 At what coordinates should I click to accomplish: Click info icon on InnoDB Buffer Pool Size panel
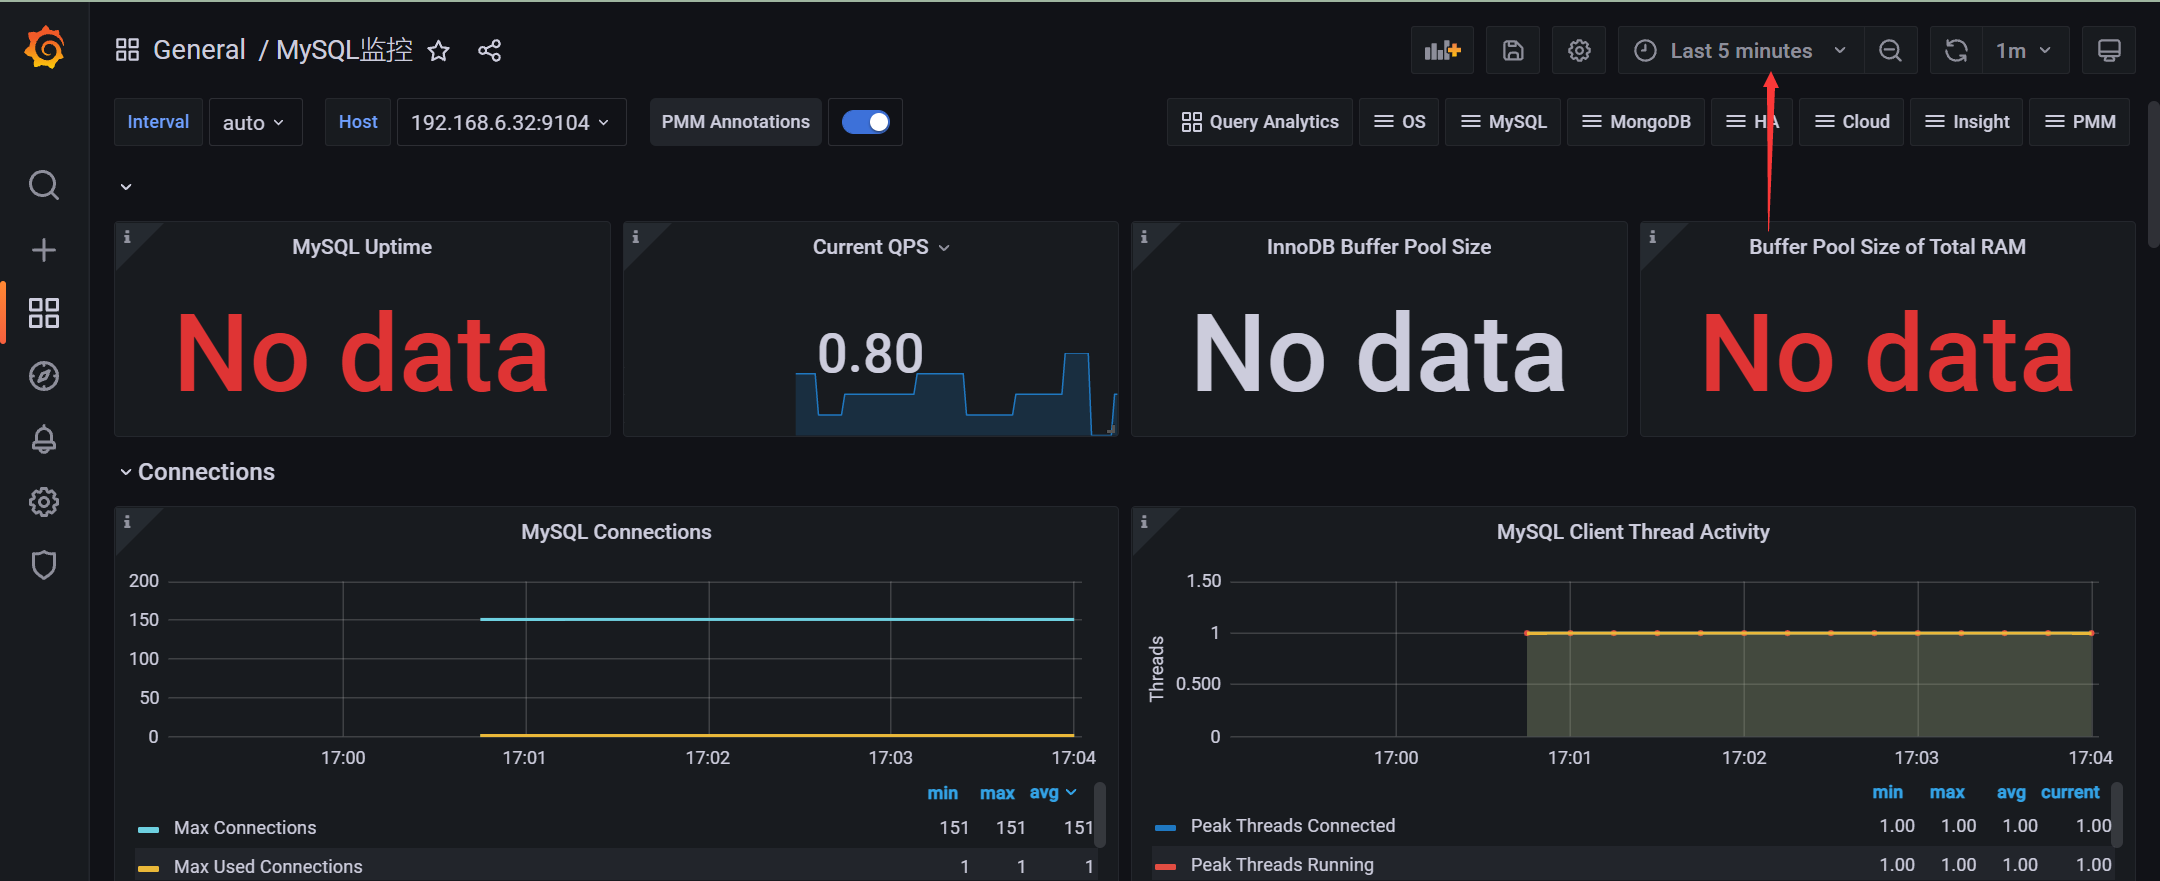[x=1144, y=237]
